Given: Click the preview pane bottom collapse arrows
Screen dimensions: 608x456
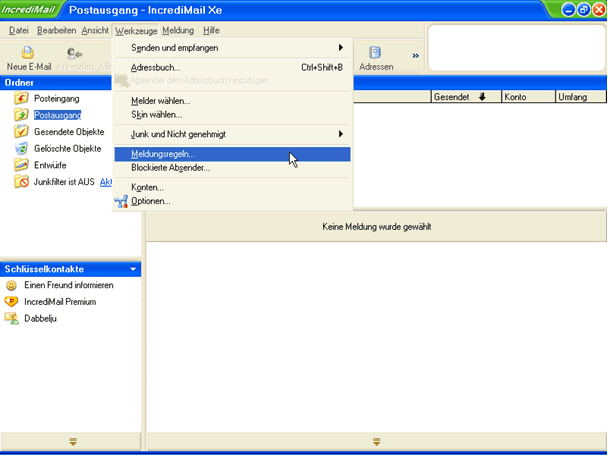Looking at the screenshot, I should click(x=376, y=442).
